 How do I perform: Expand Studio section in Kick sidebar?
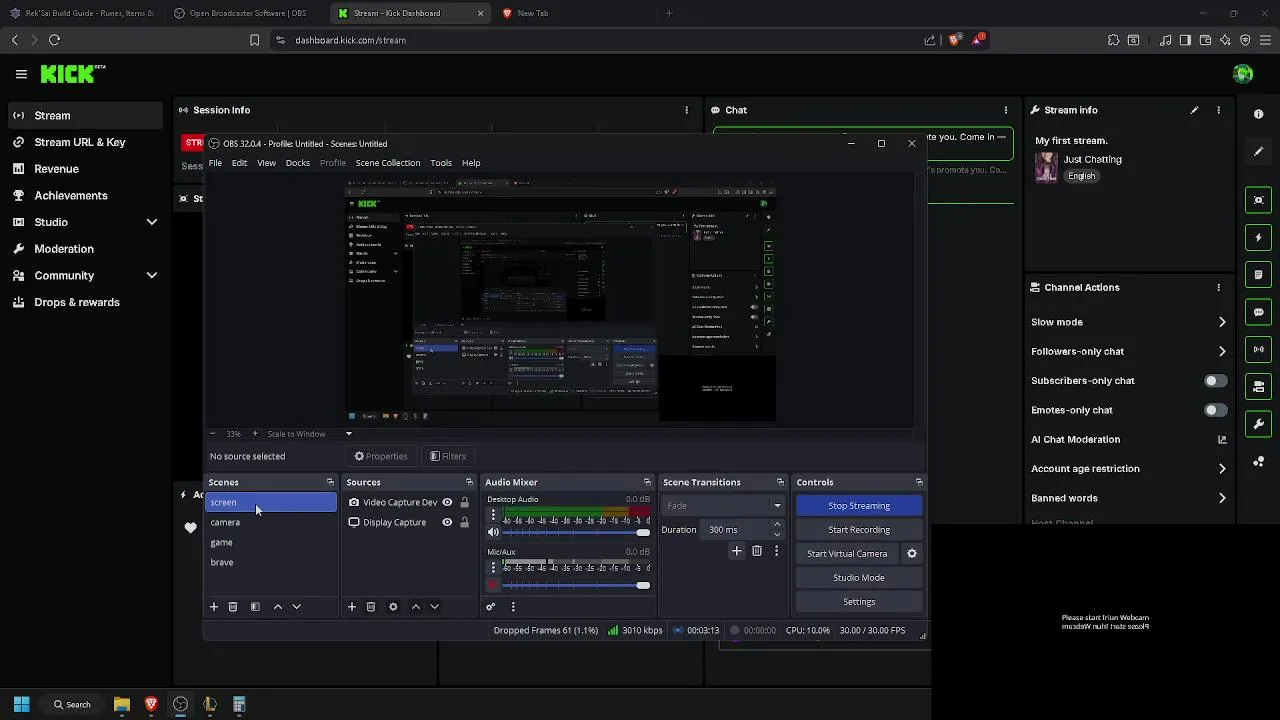[152, 222]
